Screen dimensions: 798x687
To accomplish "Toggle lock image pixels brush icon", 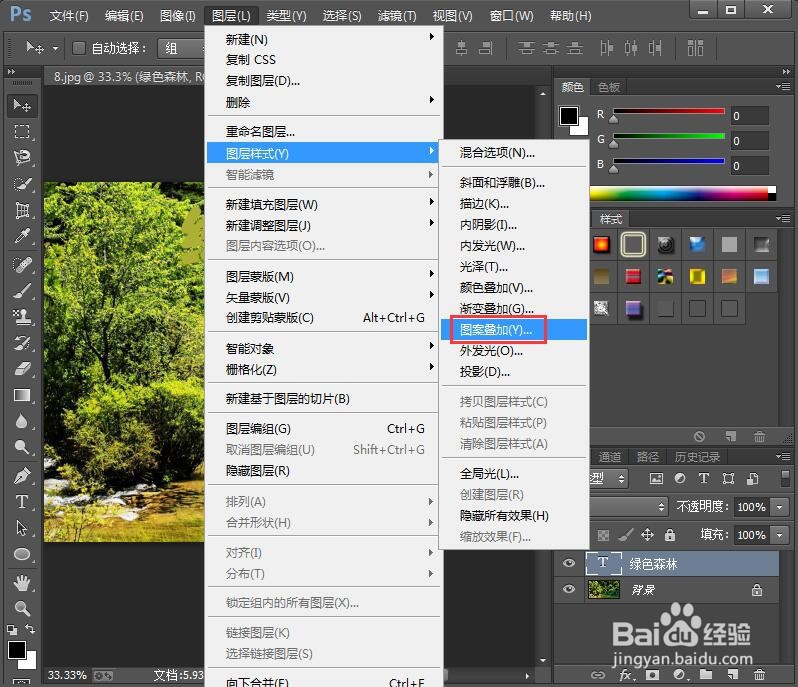I will 625,535.
